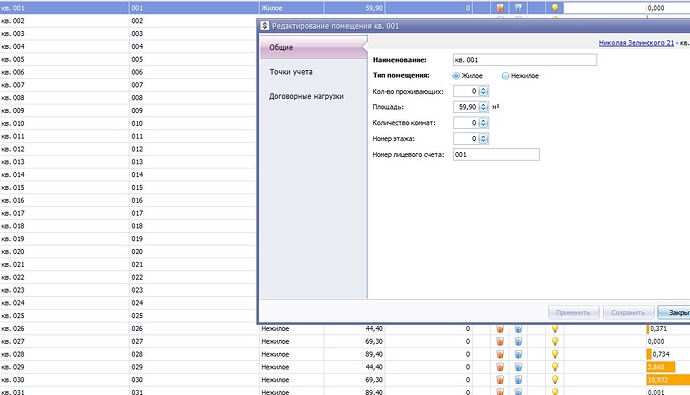Click the orange 3,860 consumption bar
This screenshot has width=690, height=395.
coord(661,367)
